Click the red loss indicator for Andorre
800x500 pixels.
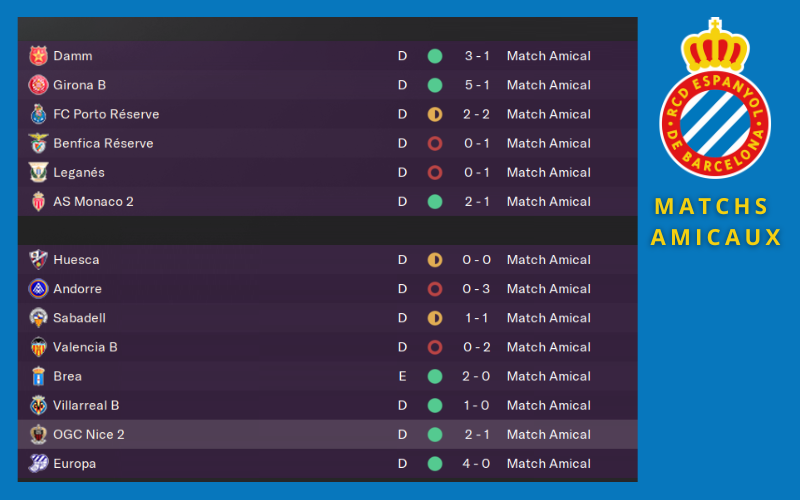click(x=435, y=289)
